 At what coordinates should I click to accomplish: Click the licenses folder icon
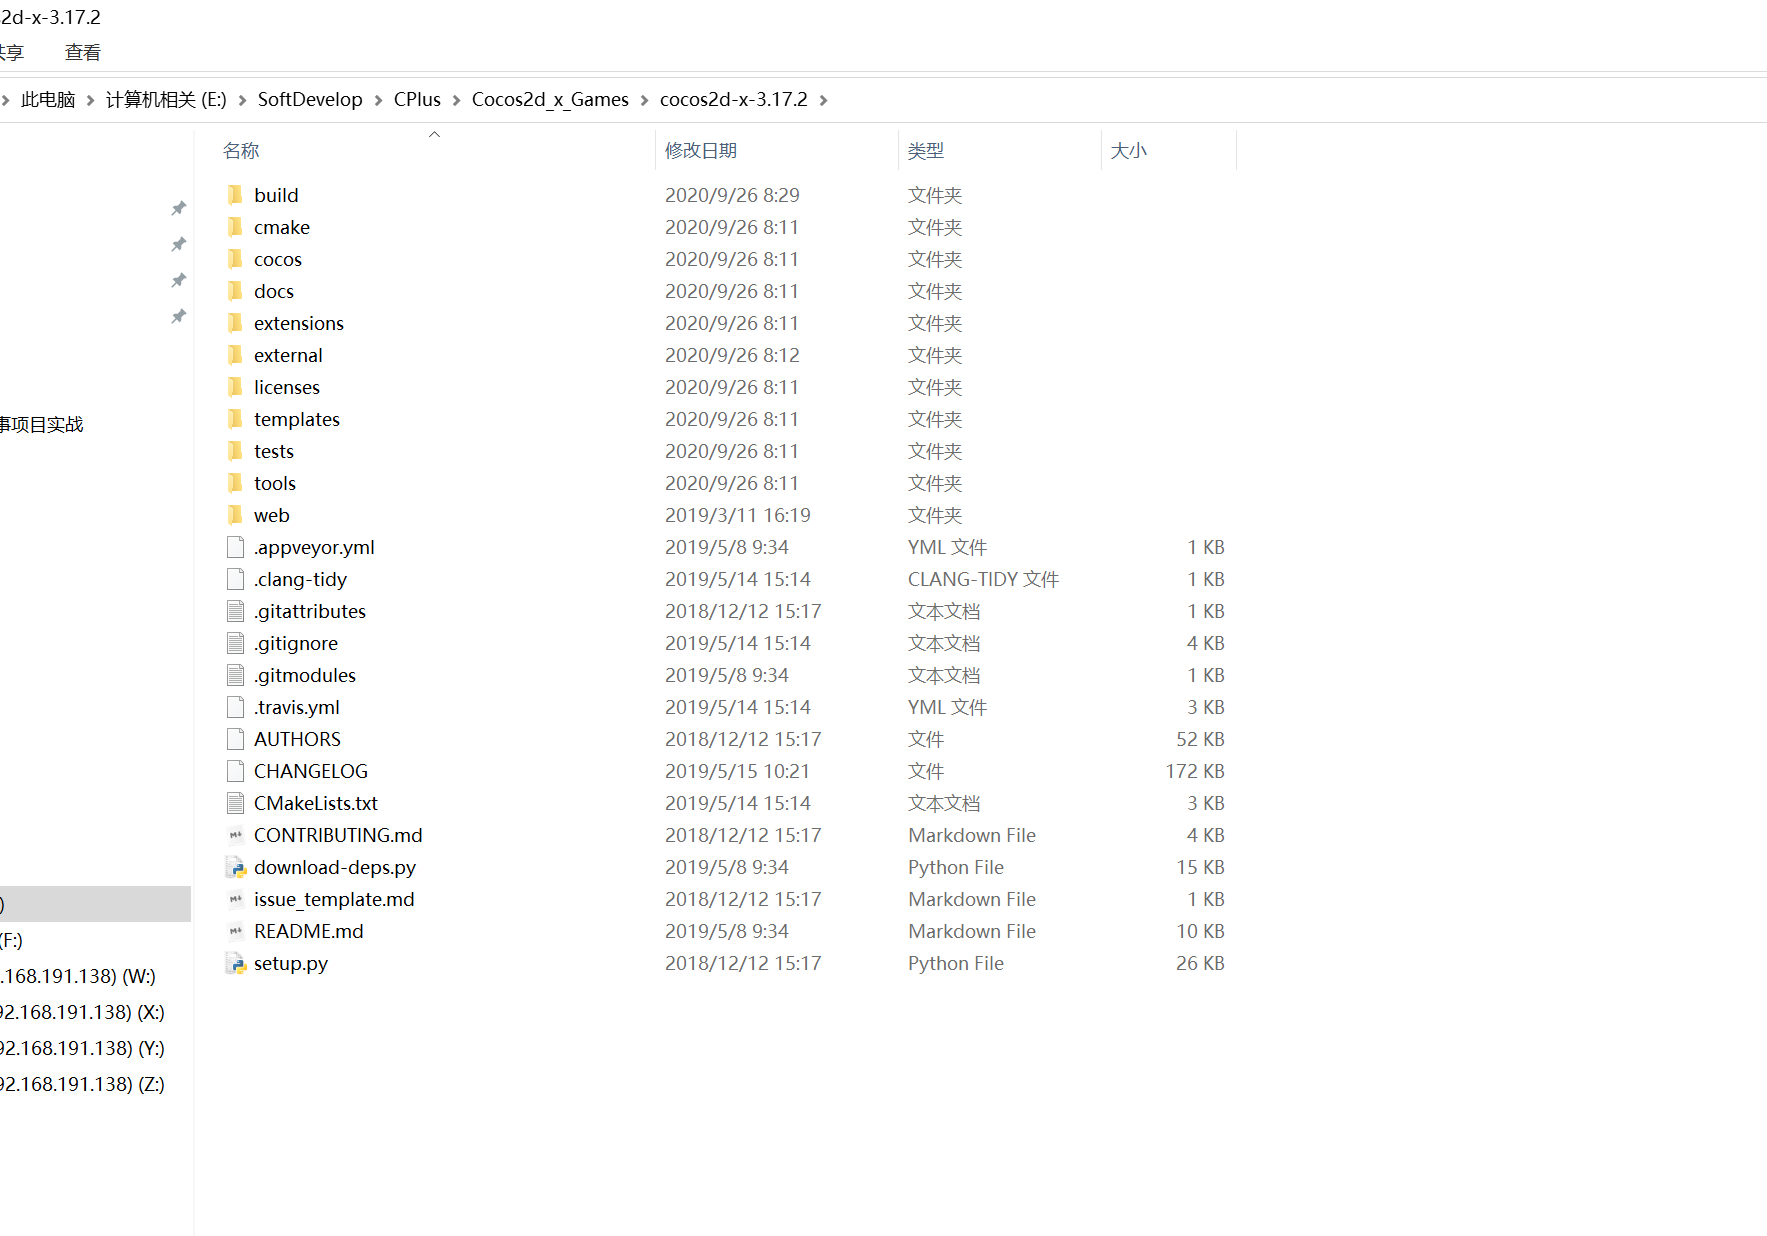point(235,386)
